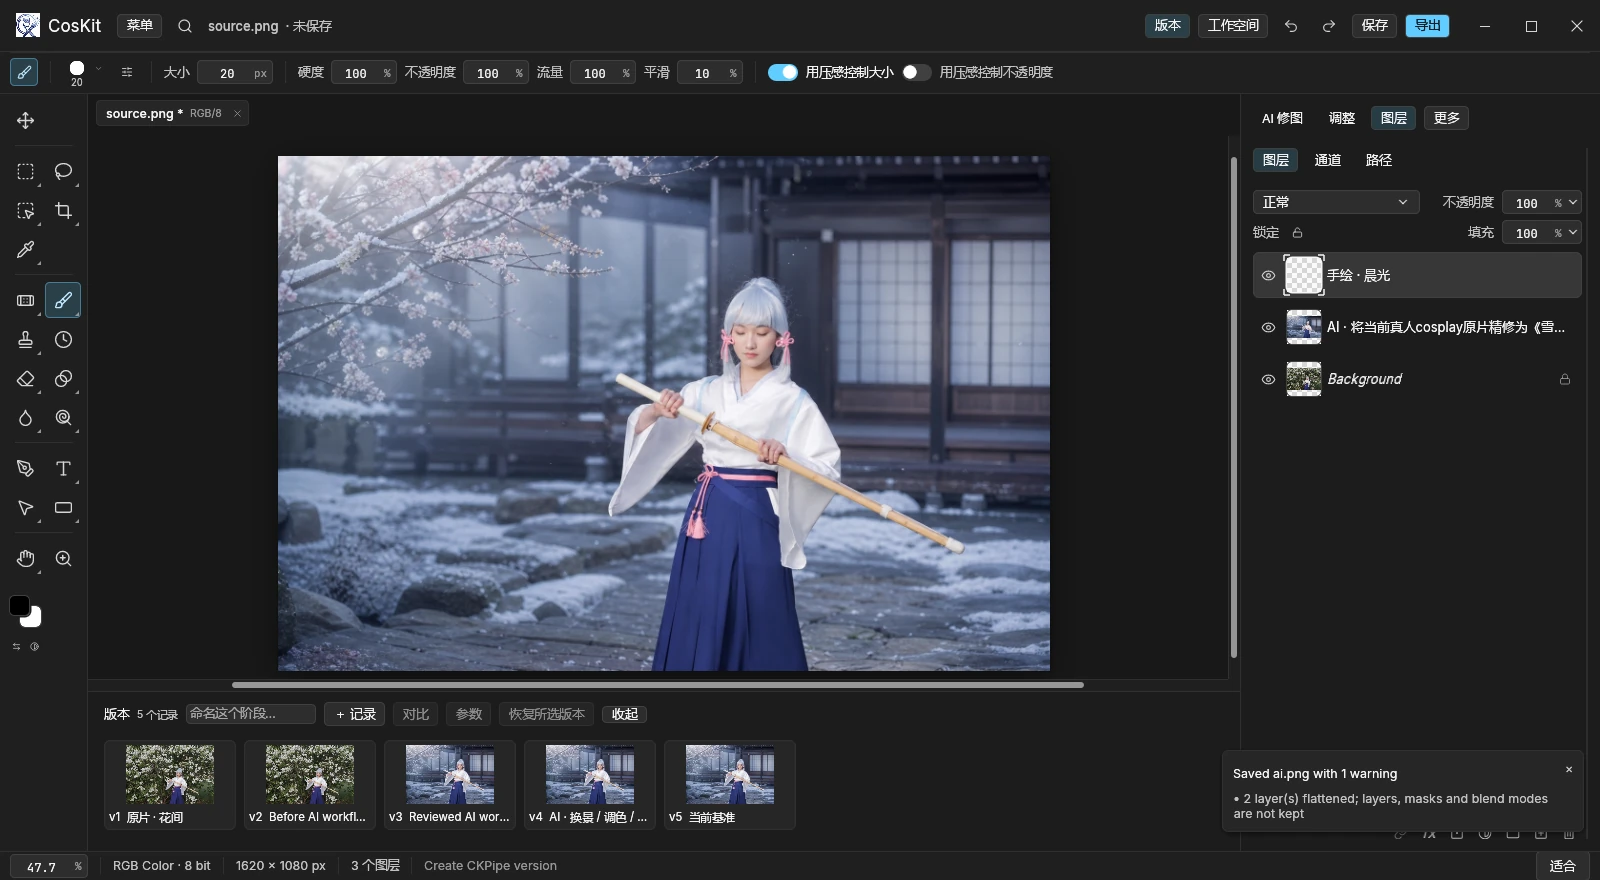The image size is (1600, 880).
Task: Hide the Background layer
Action: (x=1268, y=380)
